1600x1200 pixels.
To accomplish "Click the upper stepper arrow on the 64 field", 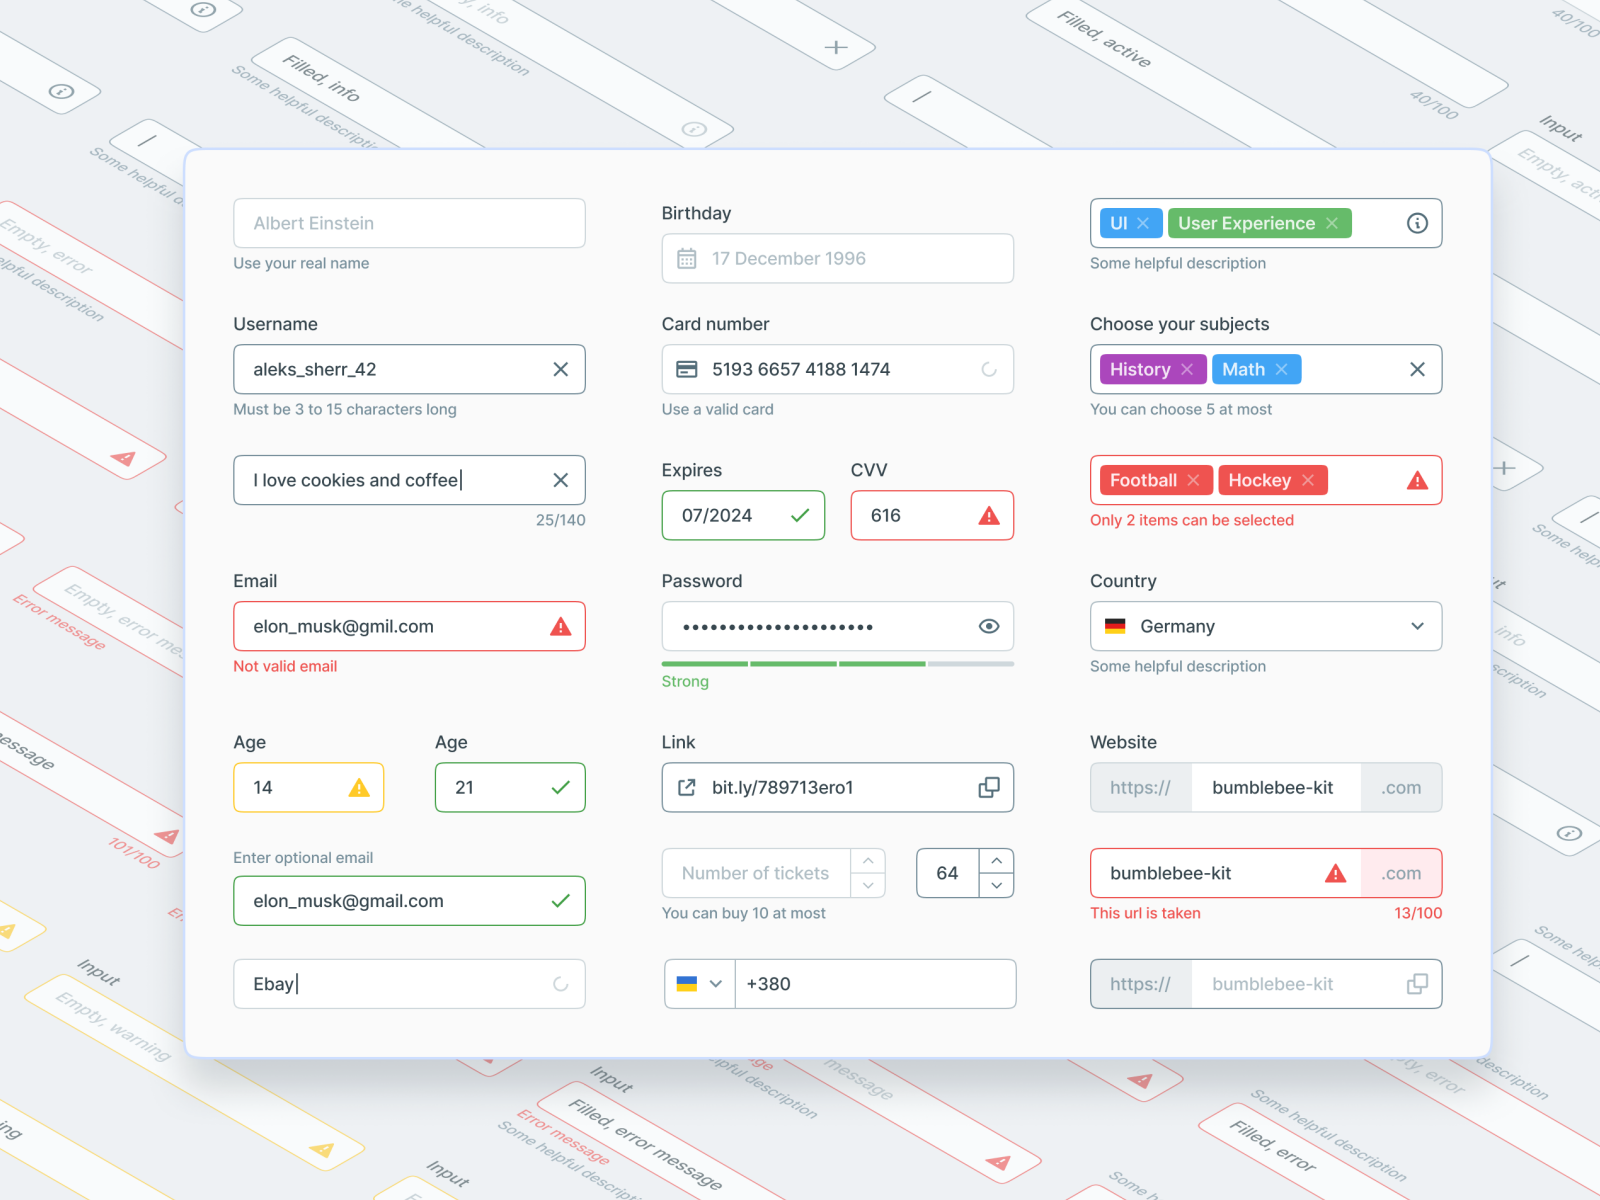I will click(996, 860).
